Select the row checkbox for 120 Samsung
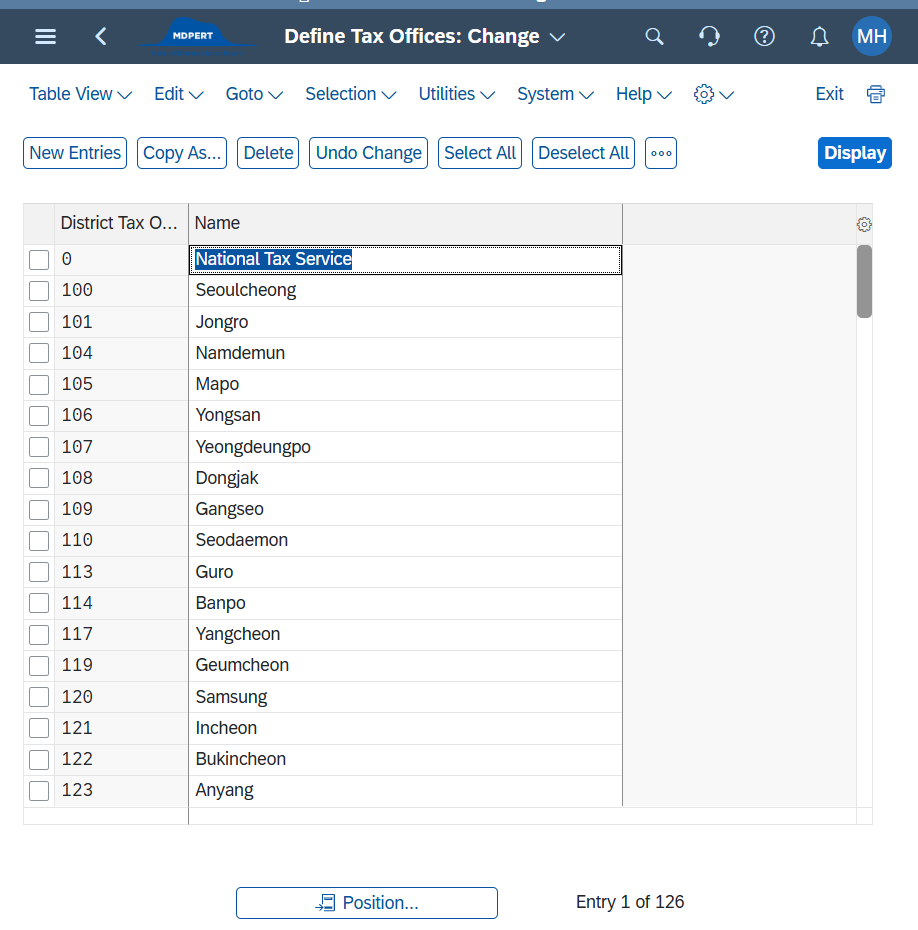Viewport: 918px width, 930px height. (39, 697)
